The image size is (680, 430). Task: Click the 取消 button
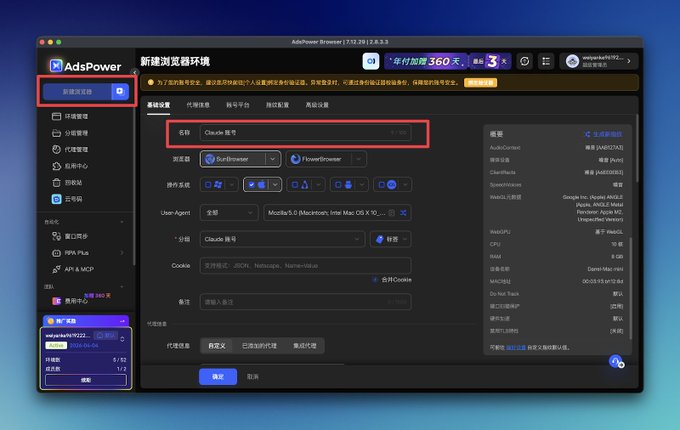pos(253,377)
